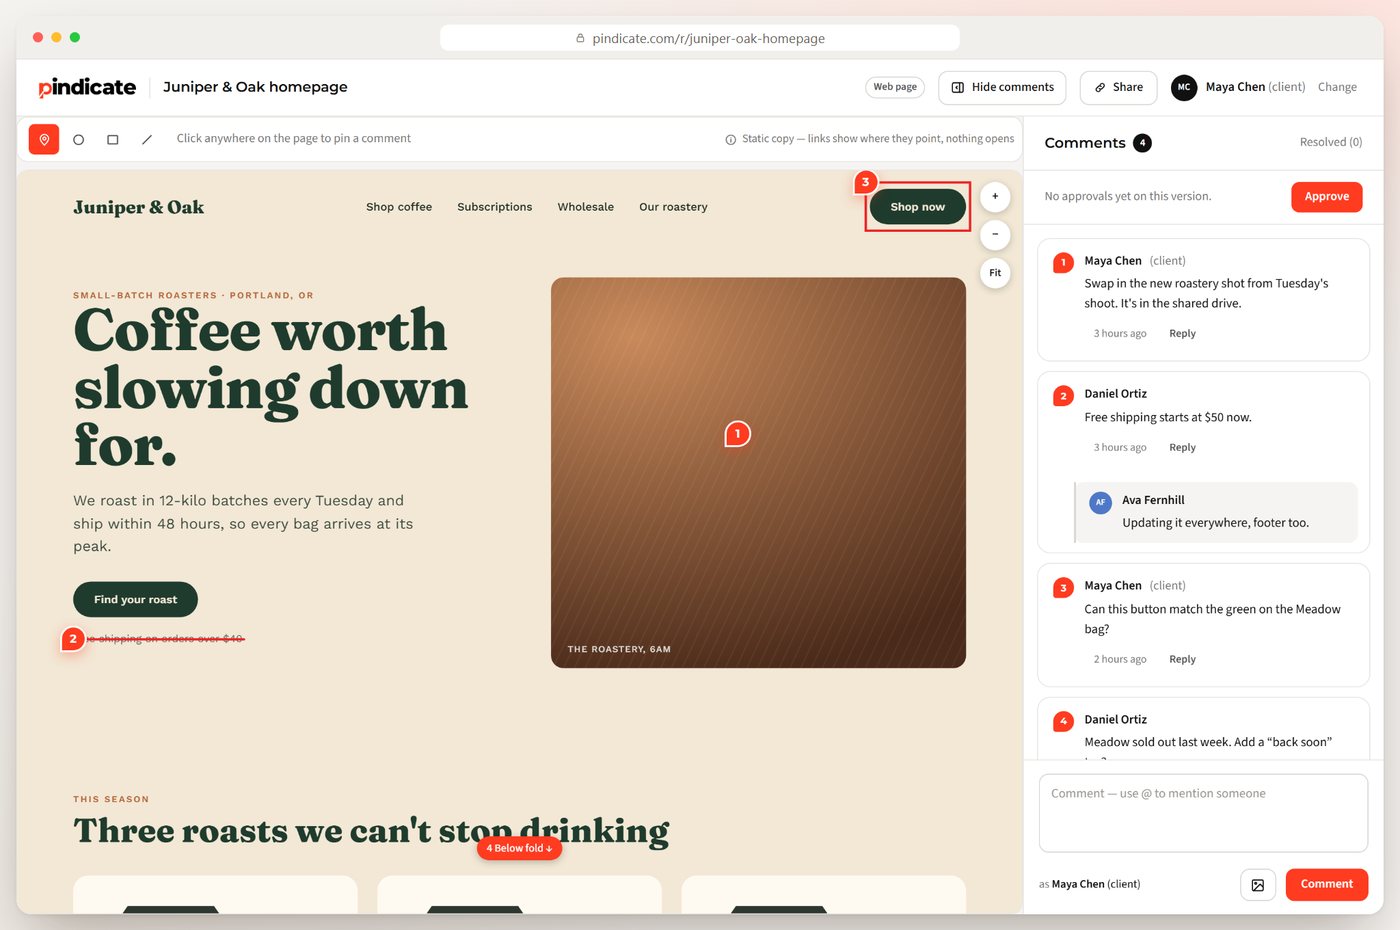Attach an image to the comment
1400x930 pixels.
[x=1258, y=885]
